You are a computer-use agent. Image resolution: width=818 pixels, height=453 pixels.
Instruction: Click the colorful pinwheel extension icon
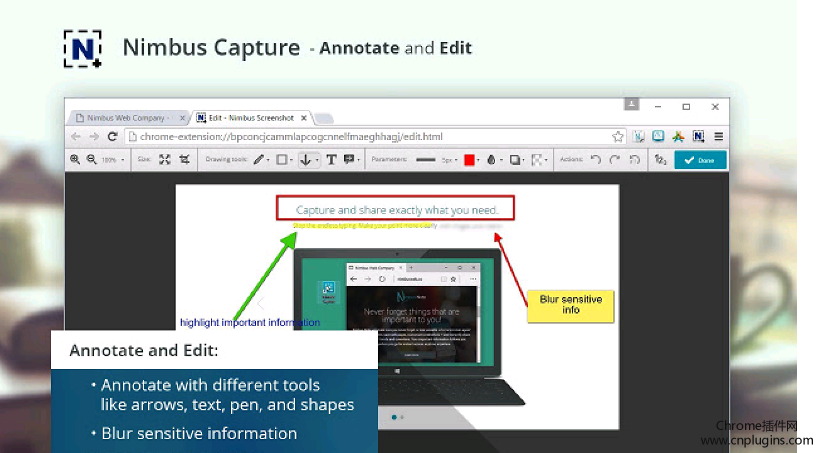[x=678, y=137]
